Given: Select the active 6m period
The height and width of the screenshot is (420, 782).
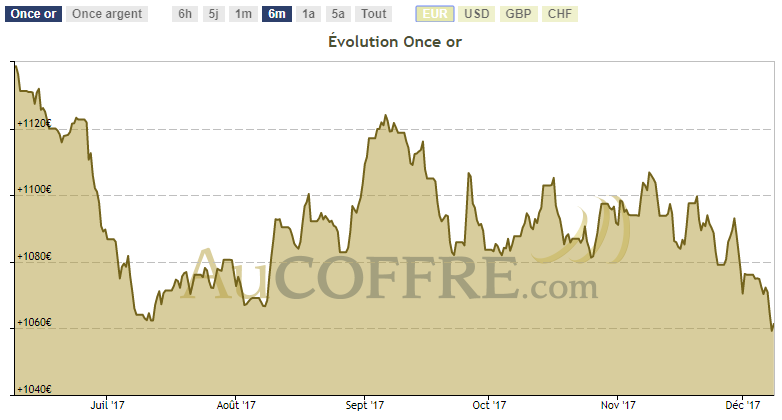Looking at the screenshot, I should (x=276, y=14).
